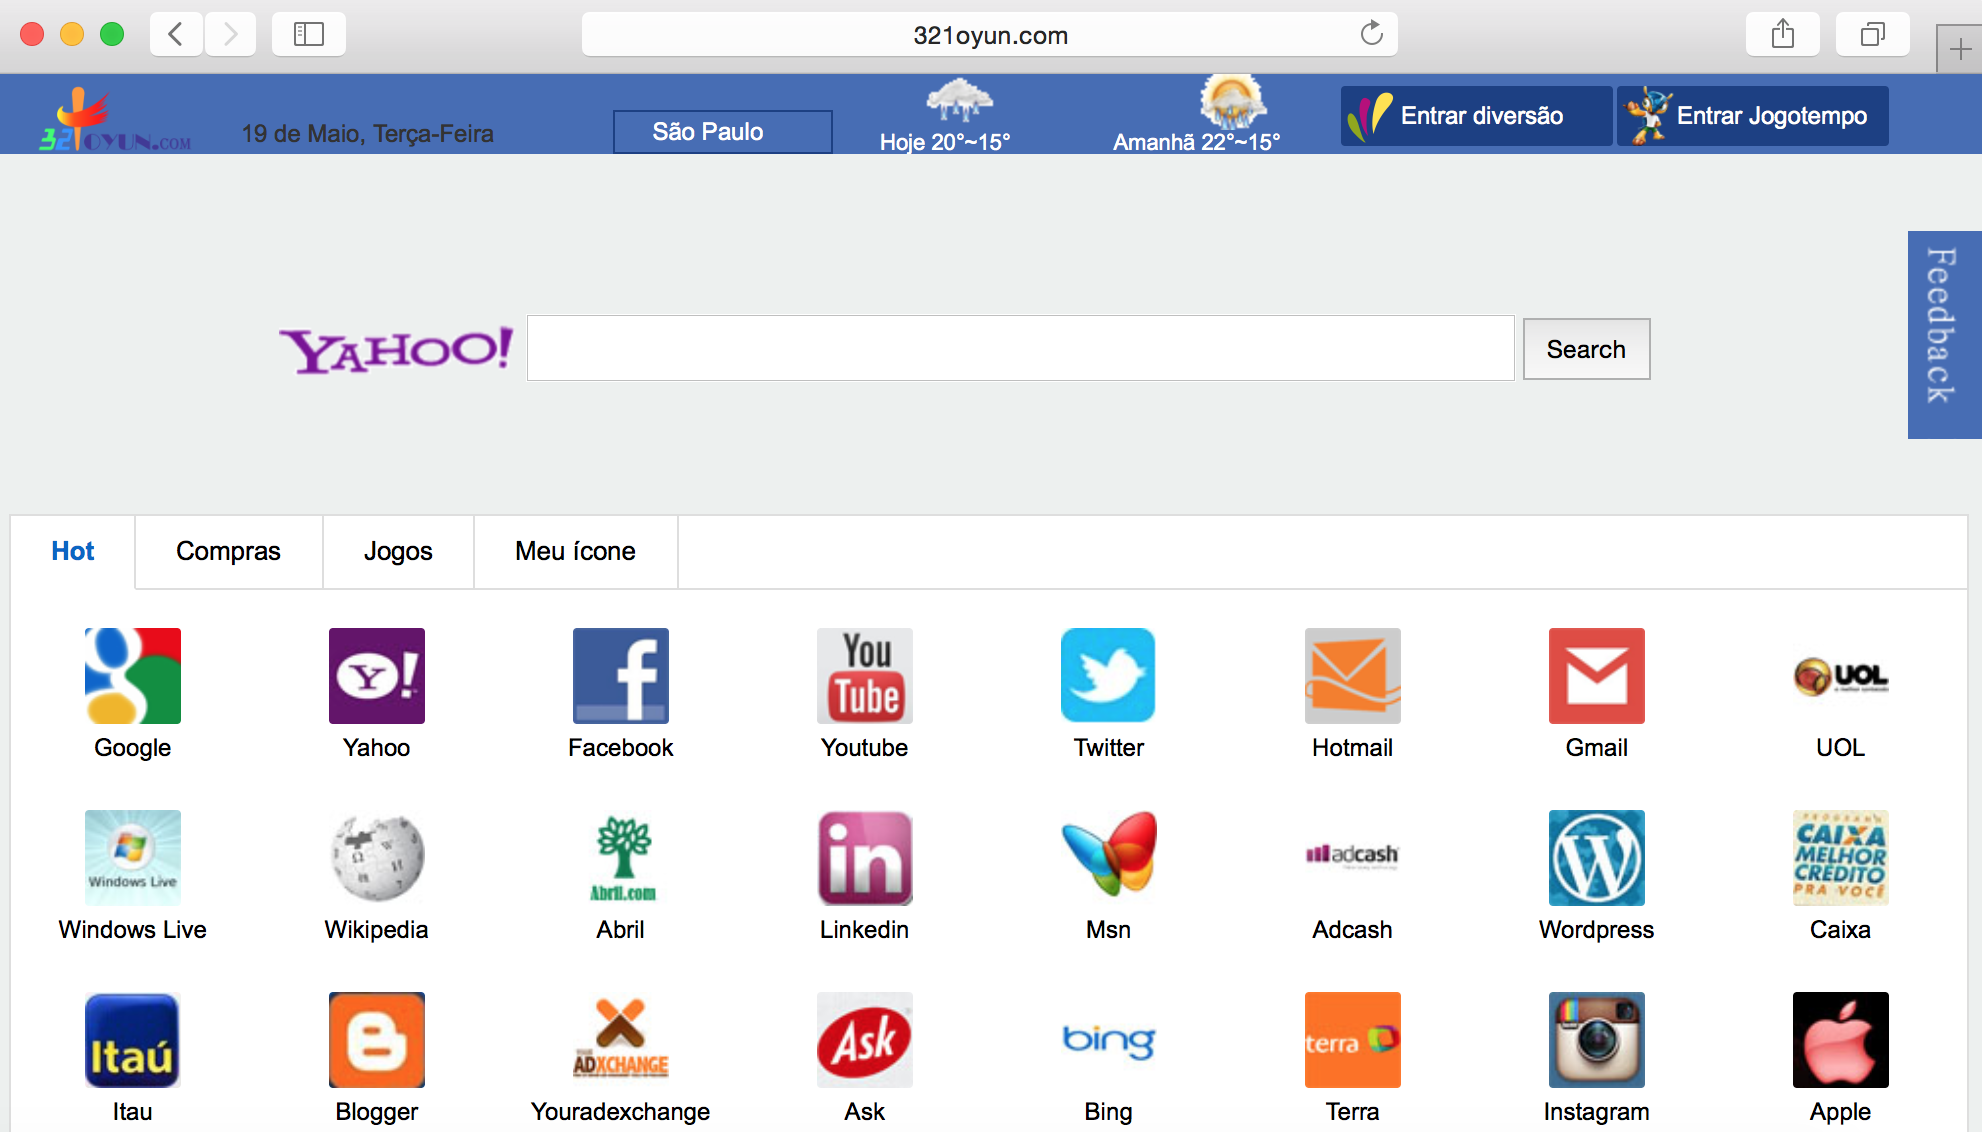Open the Facebook shortcut icon
Viewport: 1982px width, 1132px height.
click(620, 676)
